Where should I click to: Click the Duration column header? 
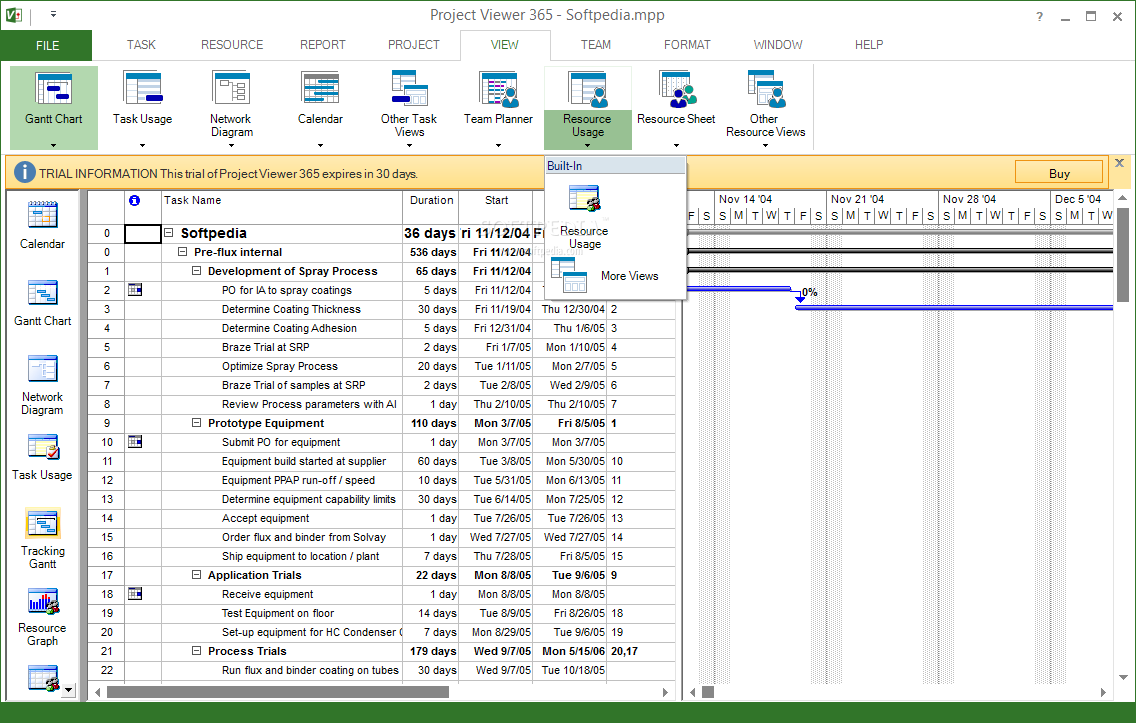pos(431,207)
